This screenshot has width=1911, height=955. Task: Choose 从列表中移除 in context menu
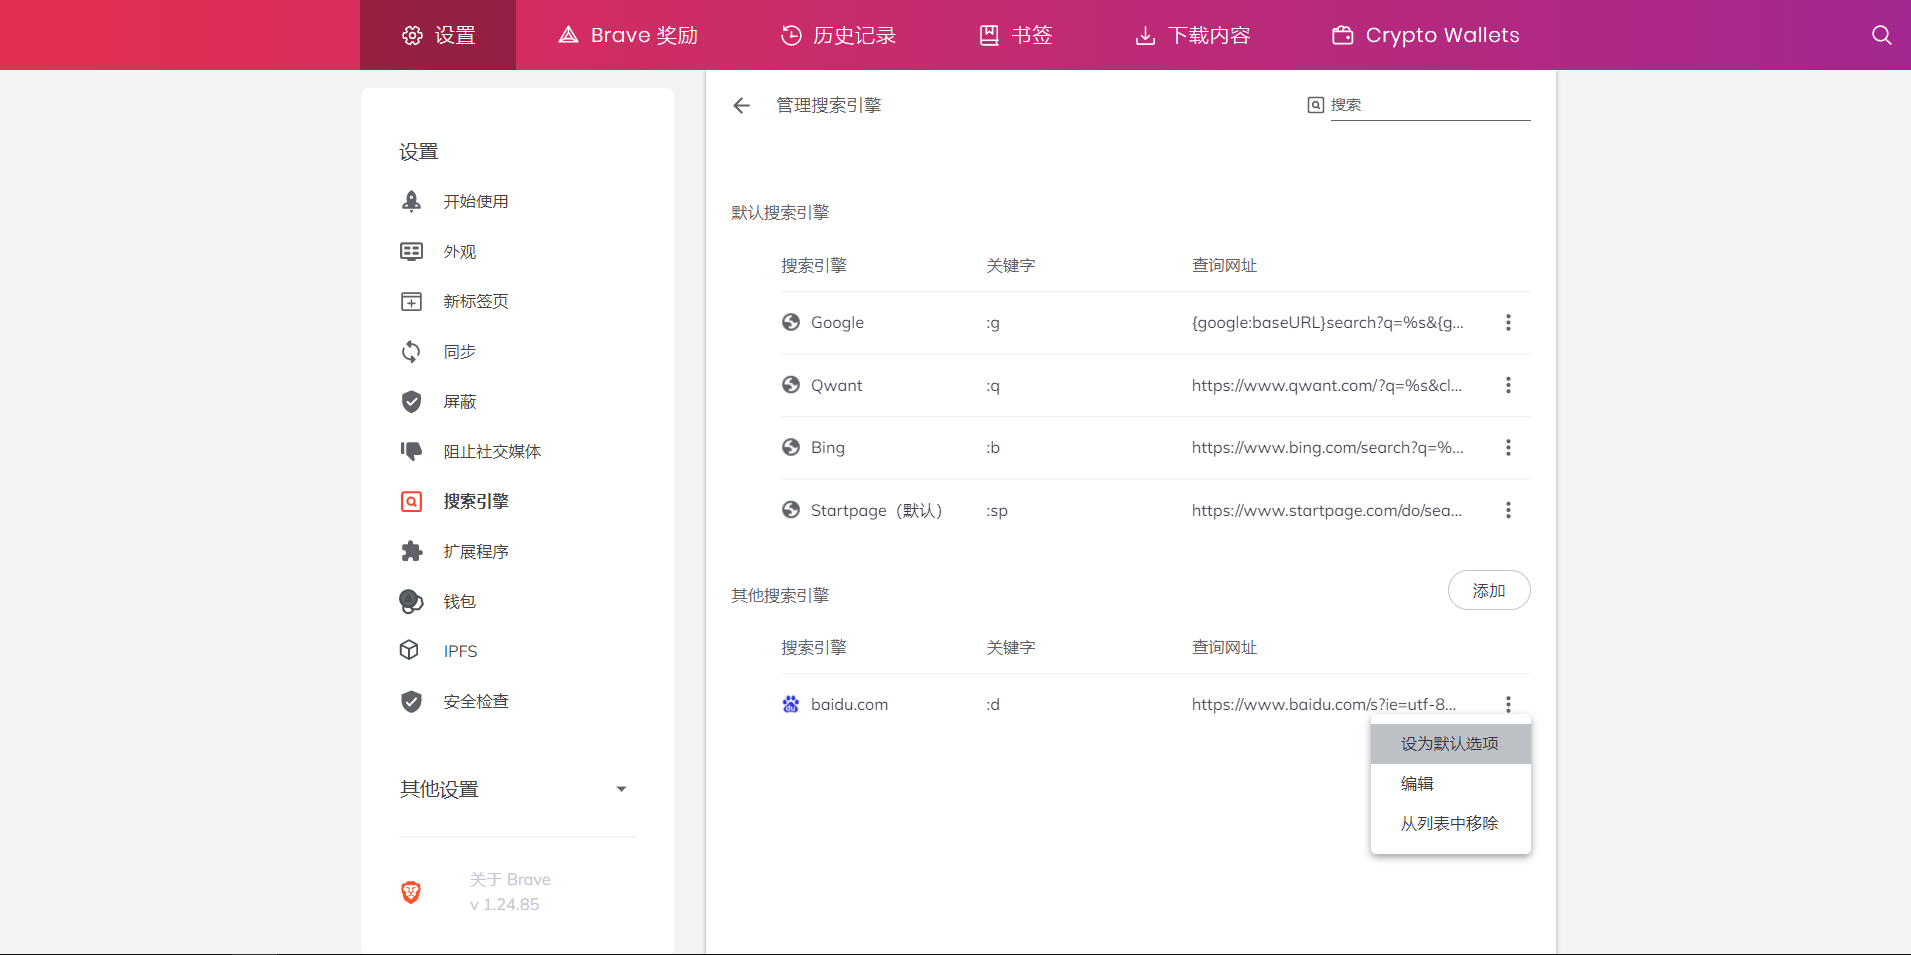point(1451,824)
